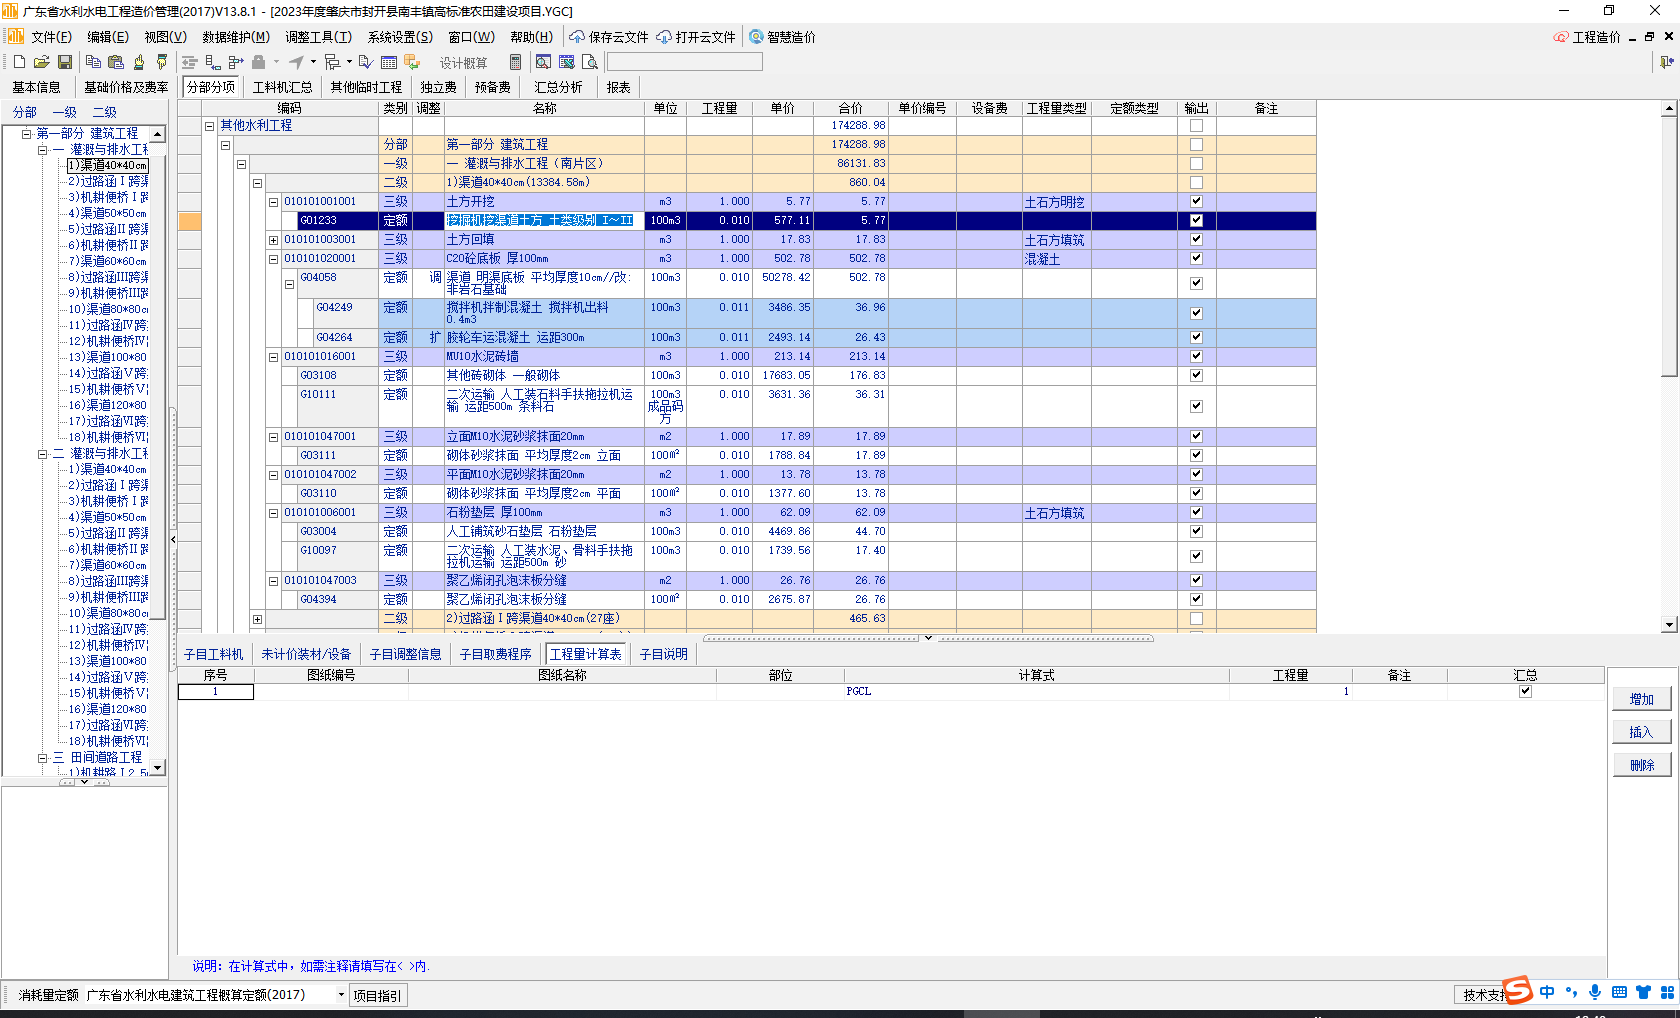Toggle output checkbox for C20砼底板 row
Screen dimensions: 1680x1018
(1196, 258)
